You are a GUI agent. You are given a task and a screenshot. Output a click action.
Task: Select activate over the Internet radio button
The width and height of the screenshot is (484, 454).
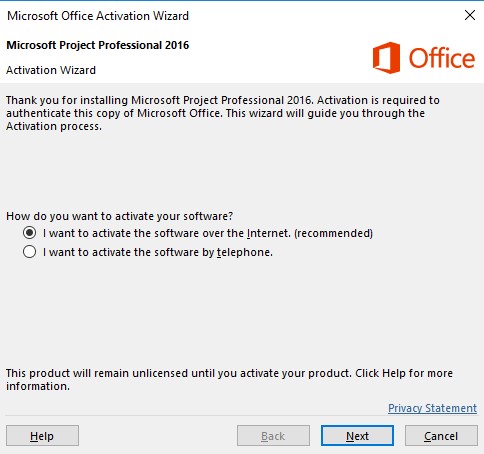[29, 233]
